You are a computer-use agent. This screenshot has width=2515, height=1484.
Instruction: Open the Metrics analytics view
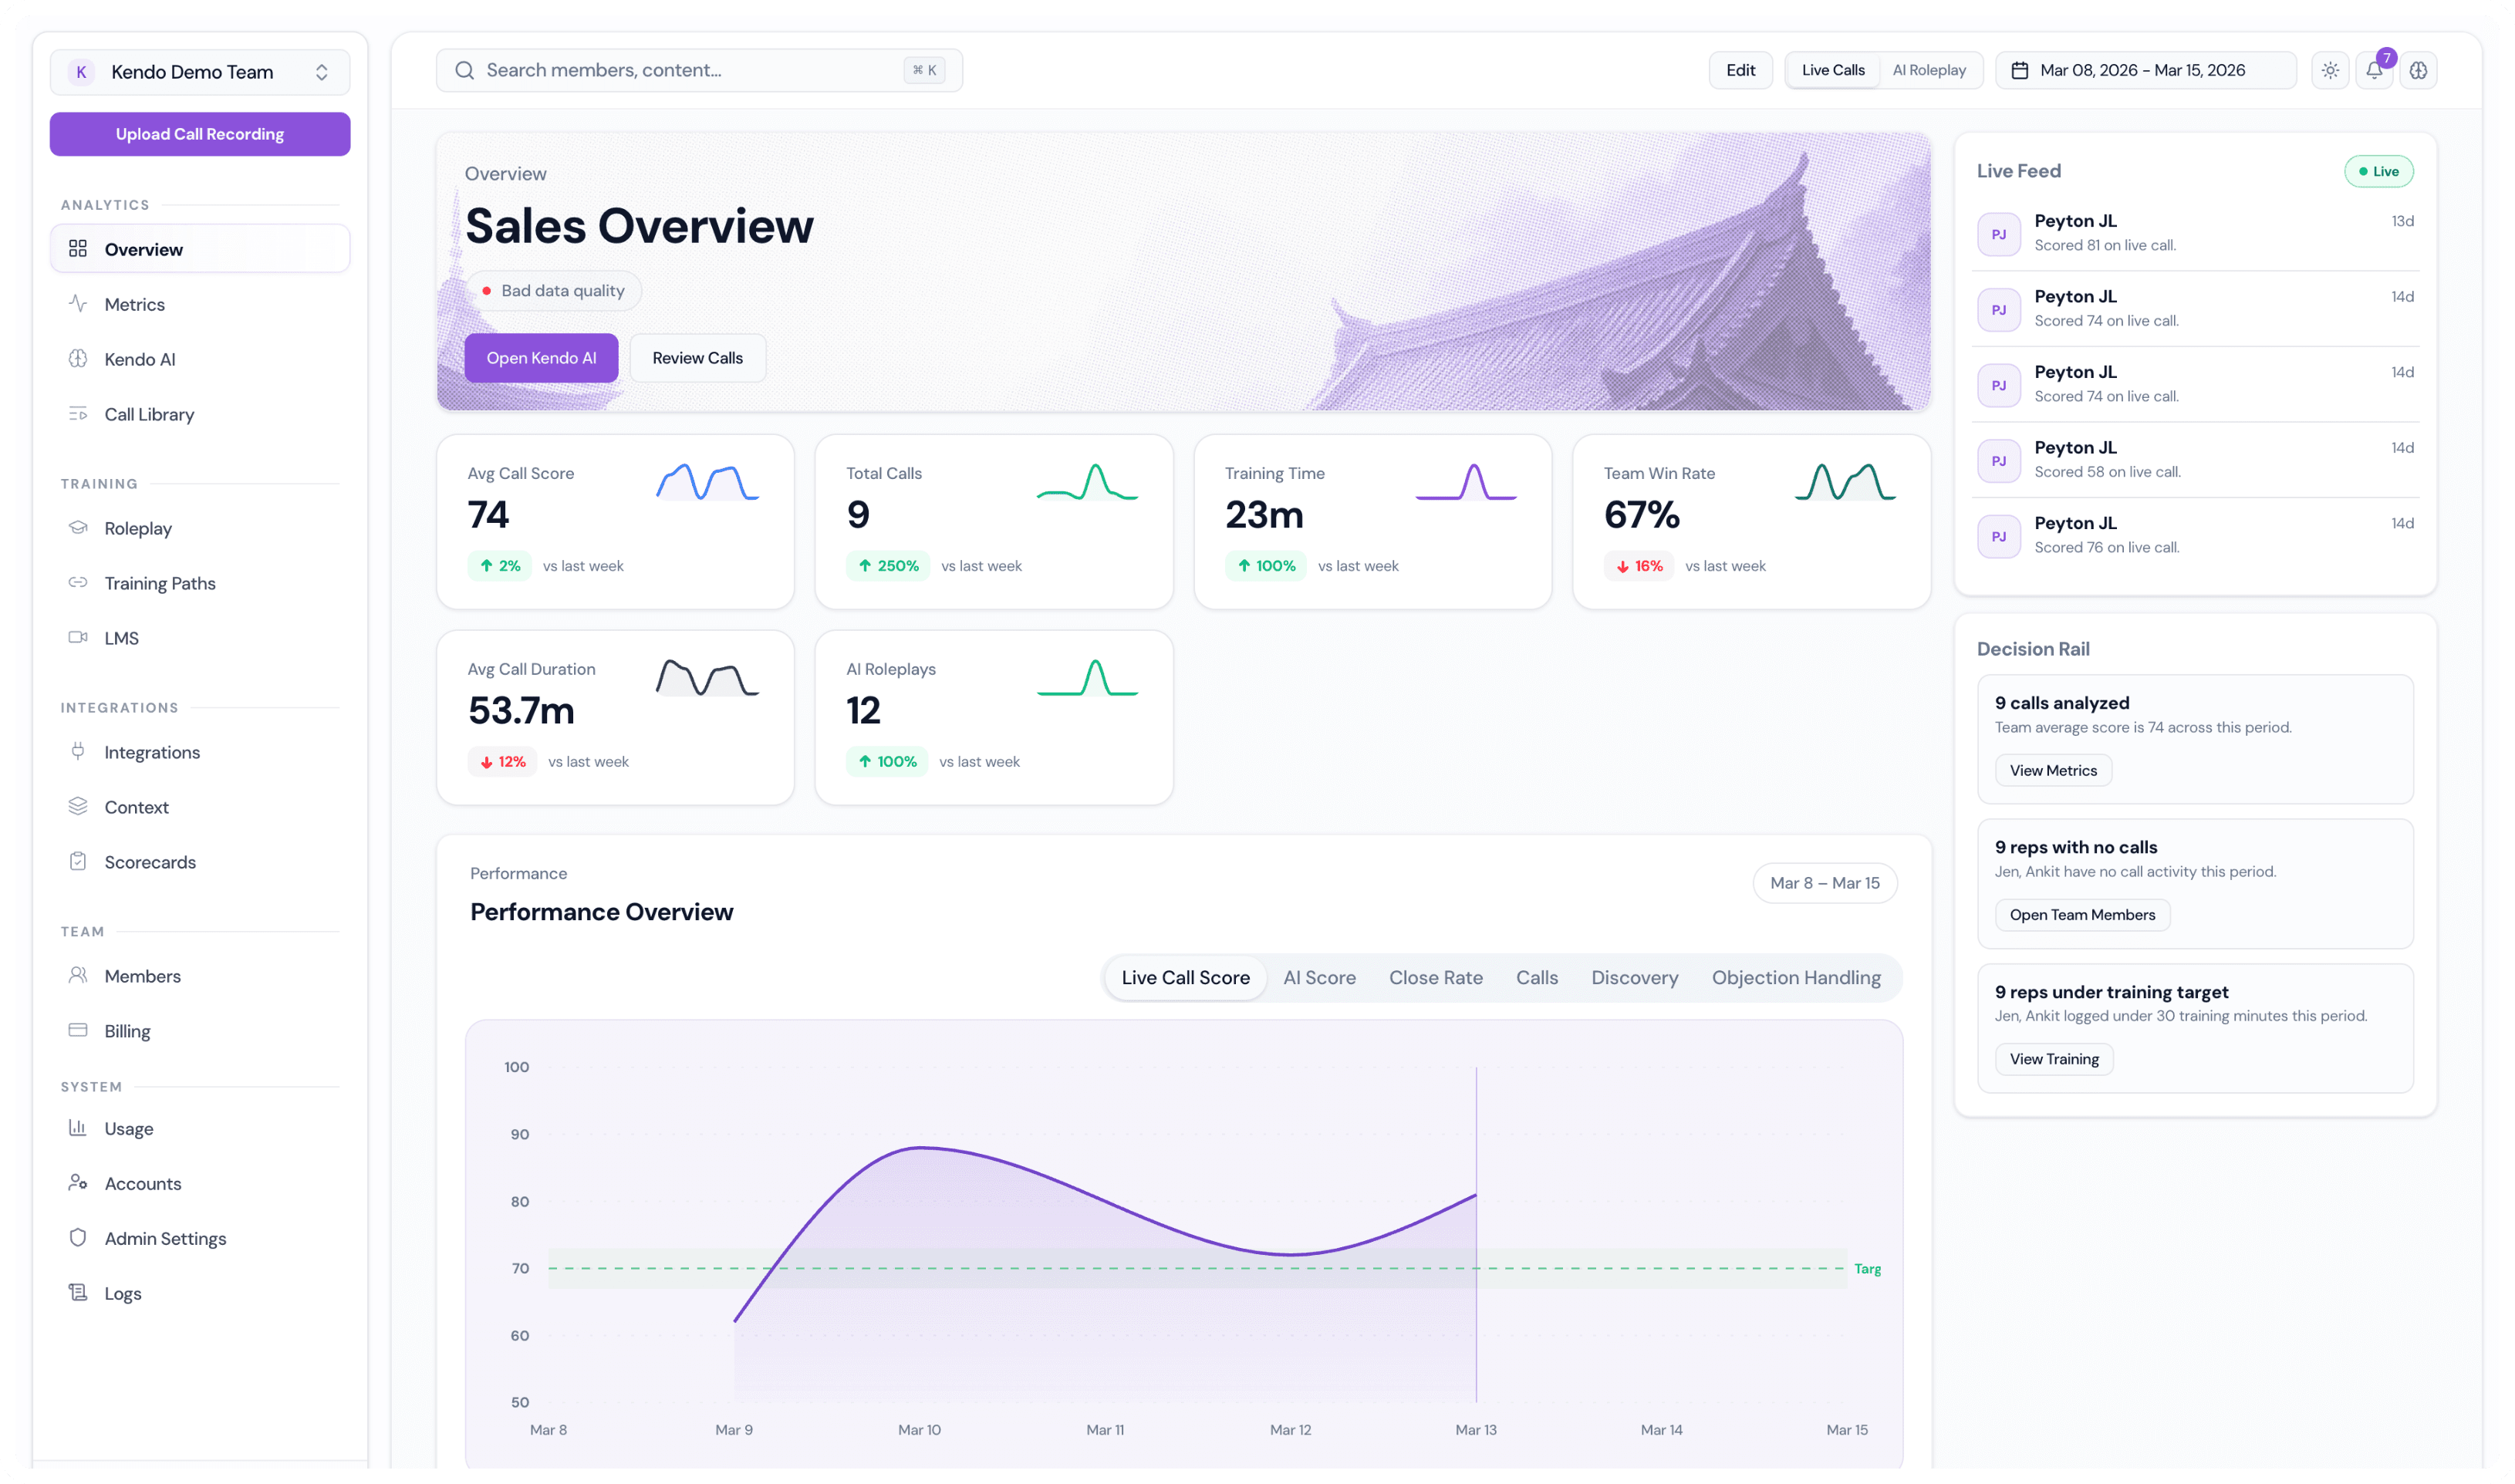pos(134,304)
